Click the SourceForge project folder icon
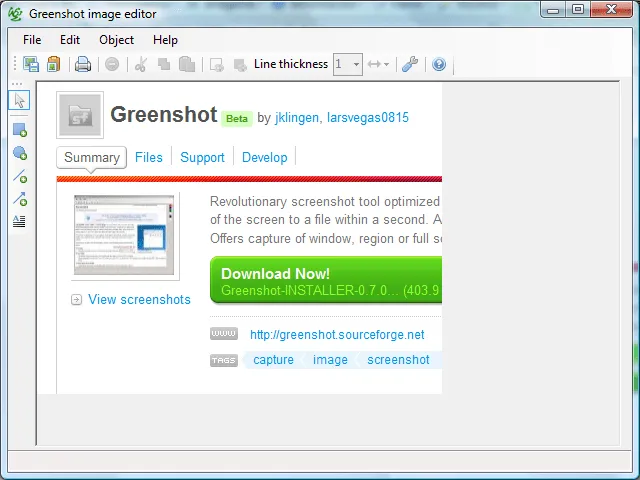 (x=80, y=115)
